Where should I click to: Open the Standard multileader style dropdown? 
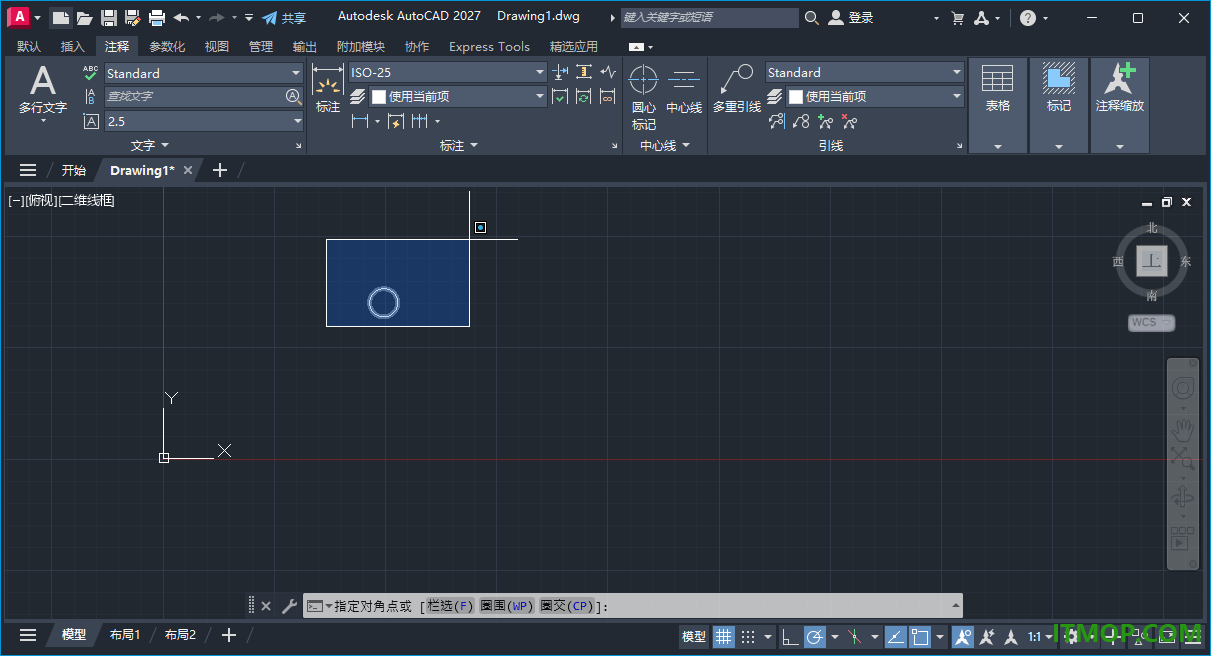tap(865, 72)
